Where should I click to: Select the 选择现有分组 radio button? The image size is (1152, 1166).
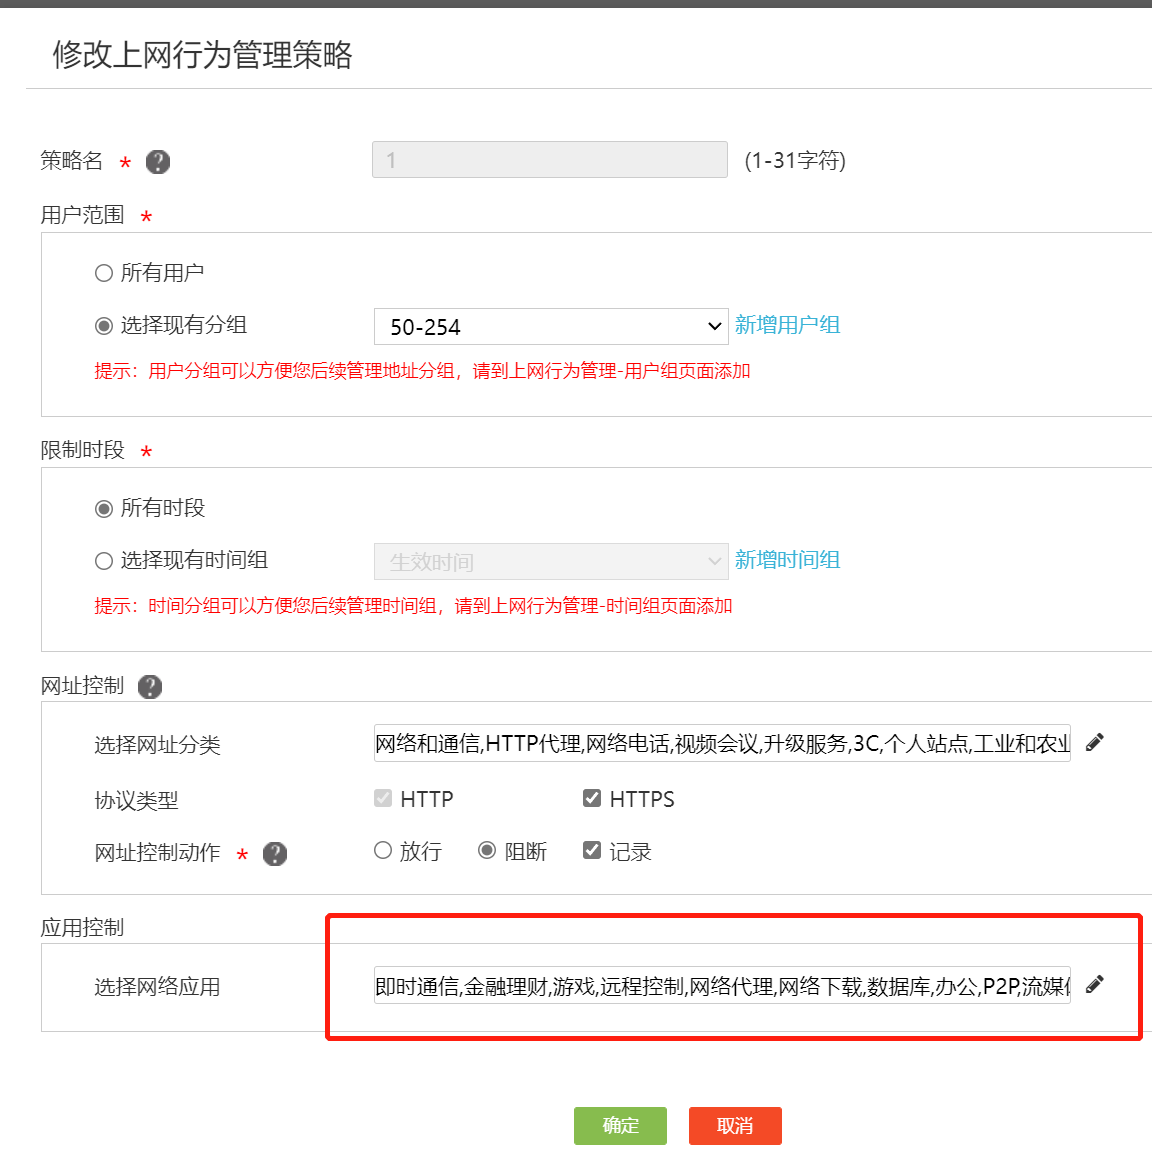click(x=104, y=326)
